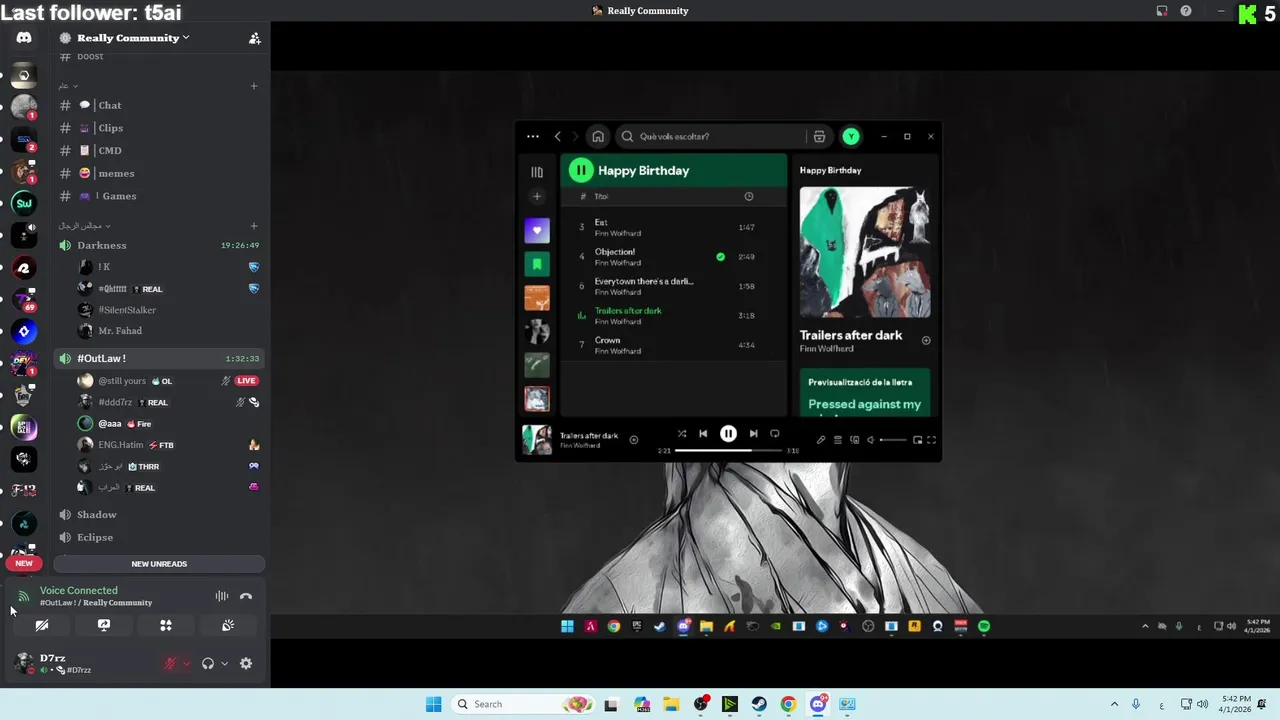Screen dimensions: 1280x720
Task: Select user Mr. Fahad in Darkness channel
Action: coord(120,331)
